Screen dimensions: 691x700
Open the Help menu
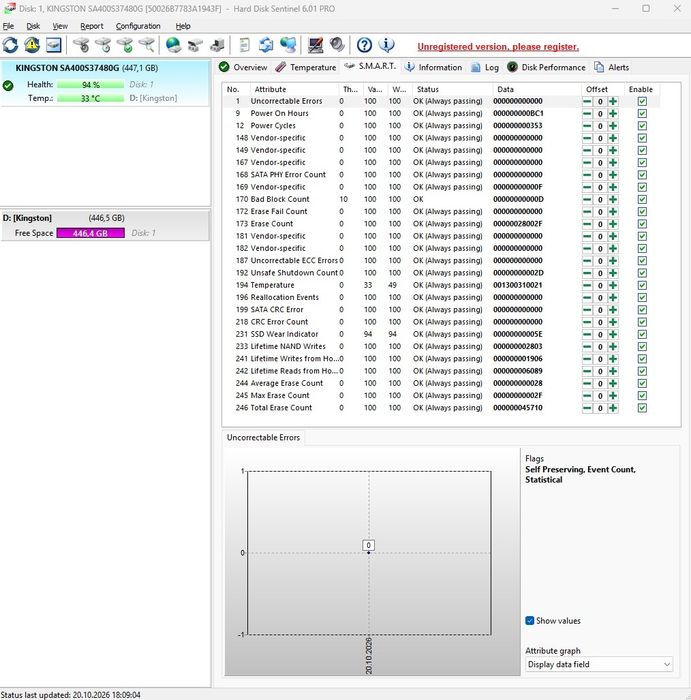click(x=183, y=26)
